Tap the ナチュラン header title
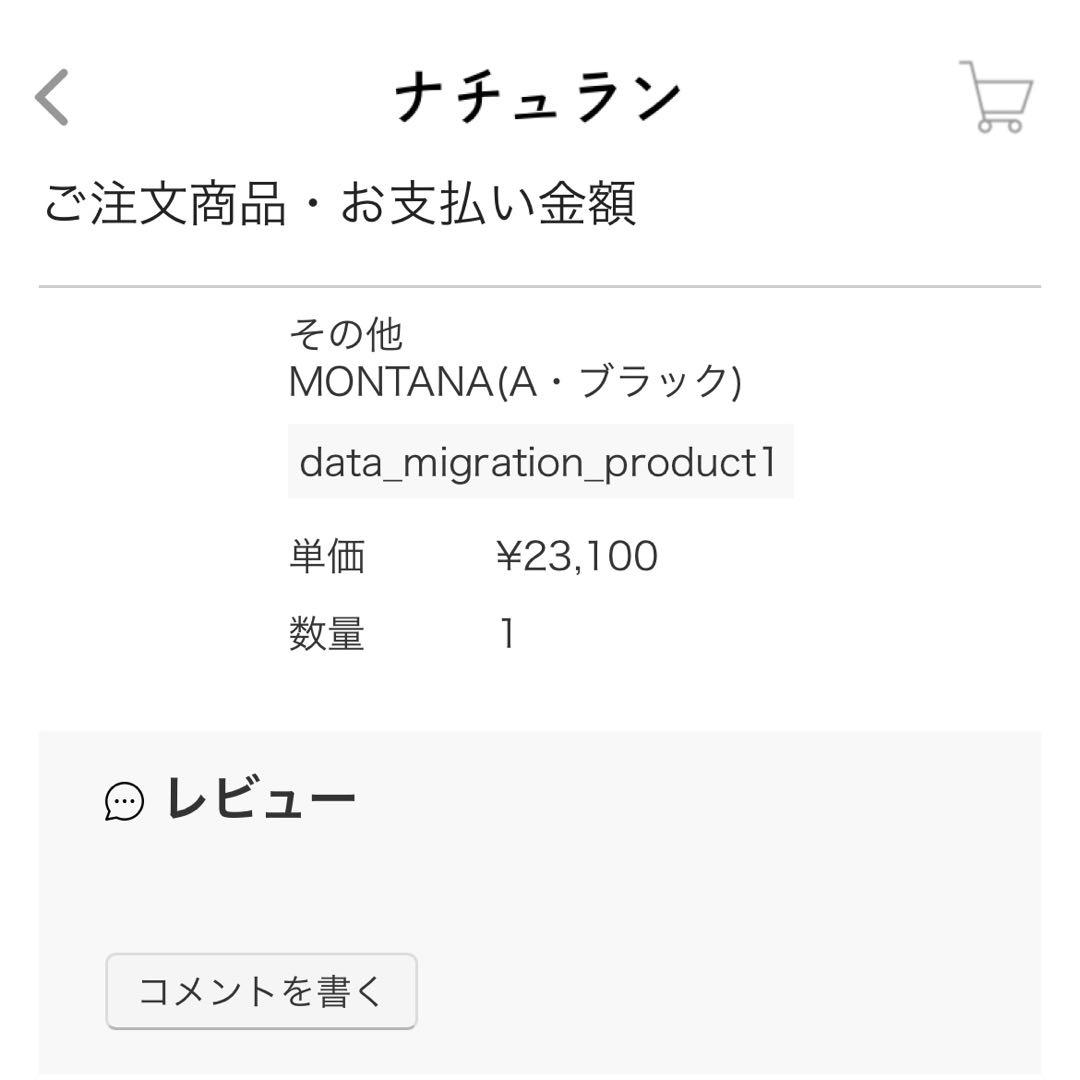This screenshot has height=1080, width=1080. pos(540,95)
